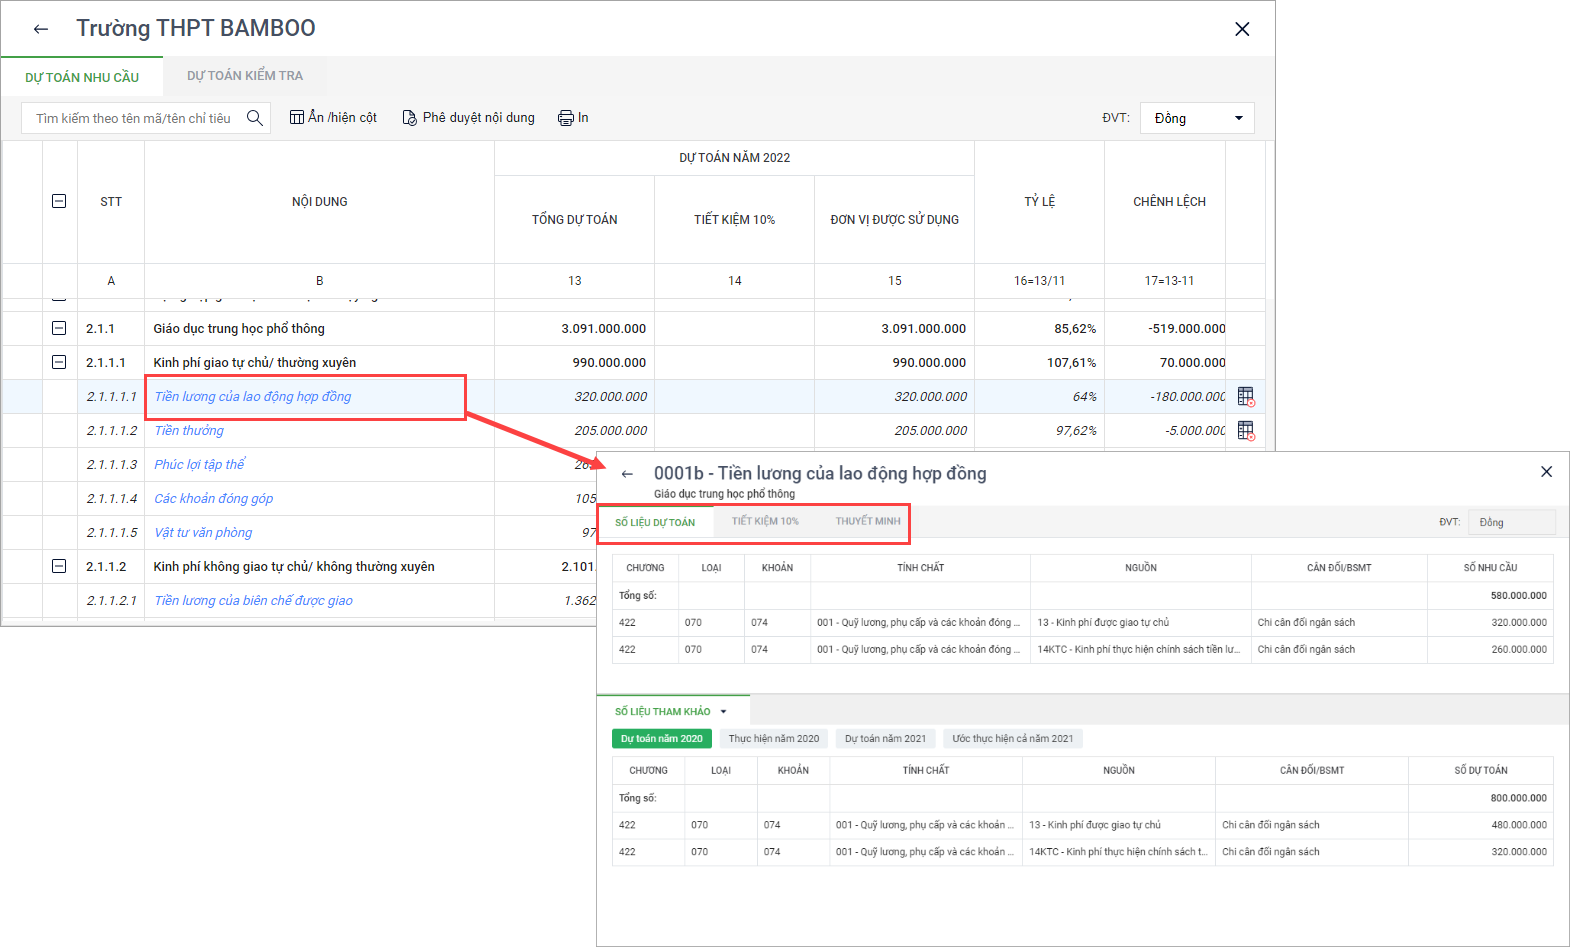This screenshot has height=947, width=1570.
Task: Open detail table icon for row 2.1.1.1.1
Action: pos(1245,397)
